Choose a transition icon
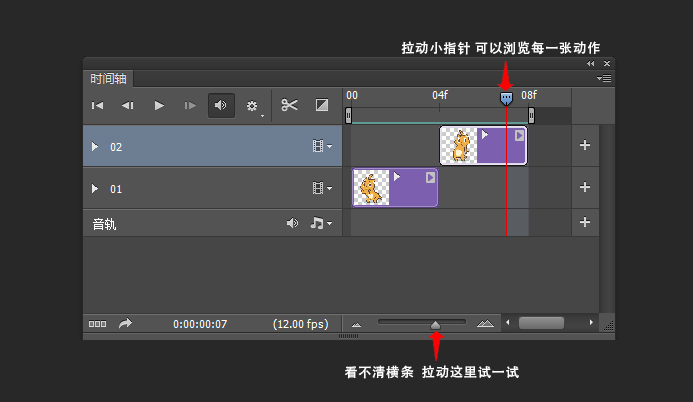The image size is (693, 402). pos(322,105)
